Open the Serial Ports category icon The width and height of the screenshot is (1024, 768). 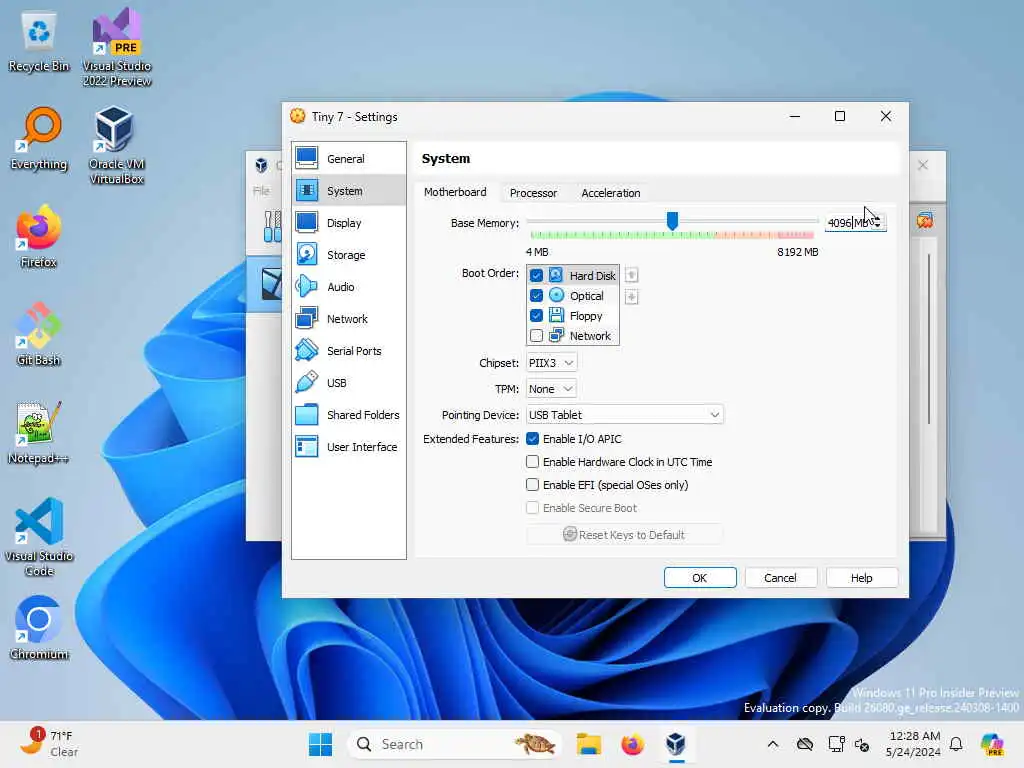pos(306,351)
